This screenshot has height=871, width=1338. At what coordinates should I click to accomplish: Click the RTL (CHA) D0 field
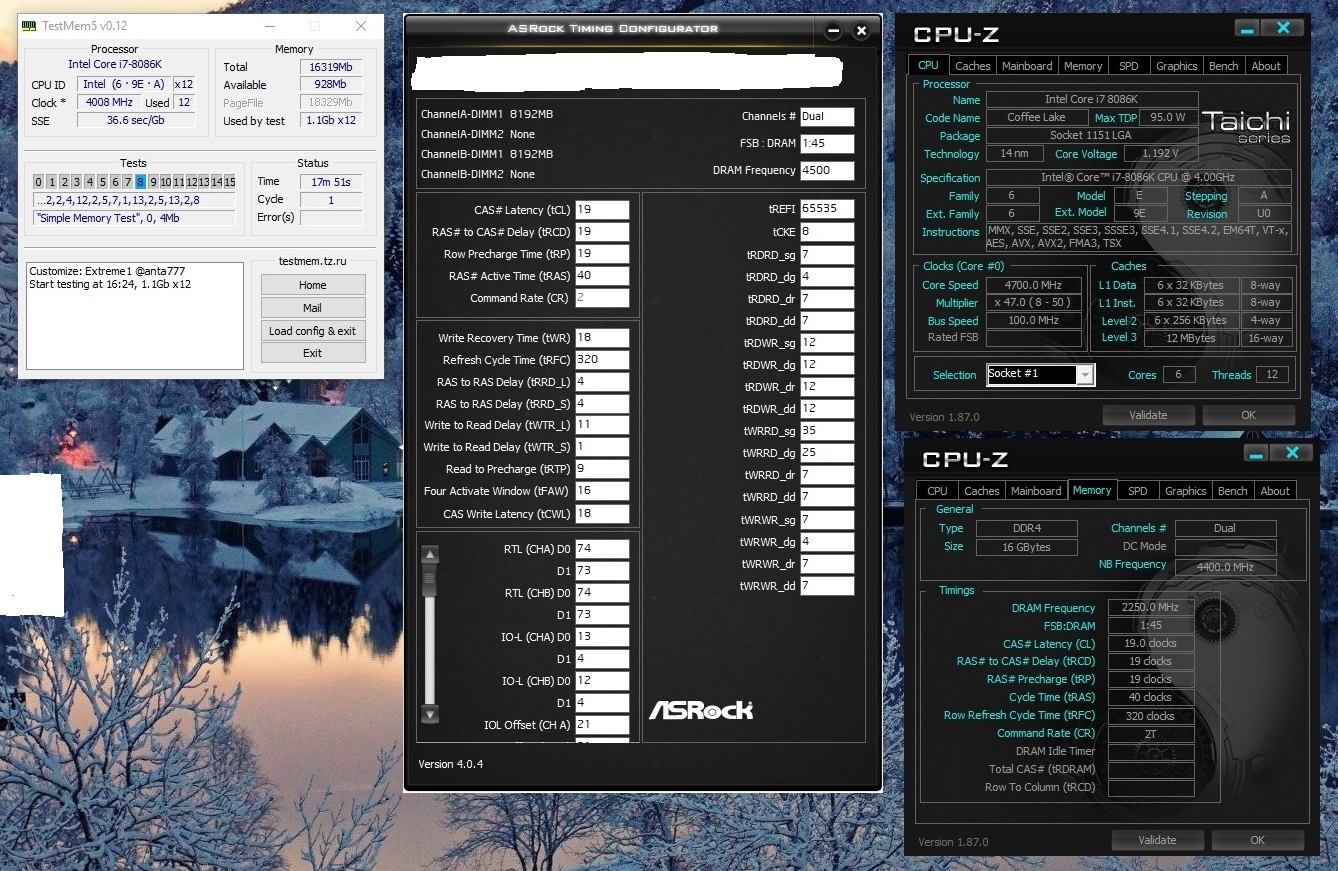click(602, 549)
